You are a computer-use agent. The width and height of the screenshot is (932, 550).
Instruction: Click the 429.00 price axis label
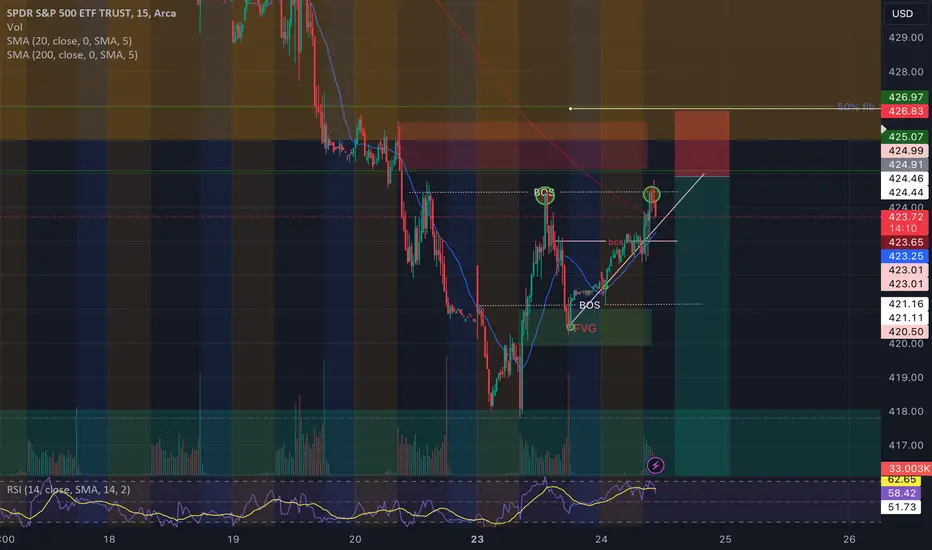tap(905, 37)
